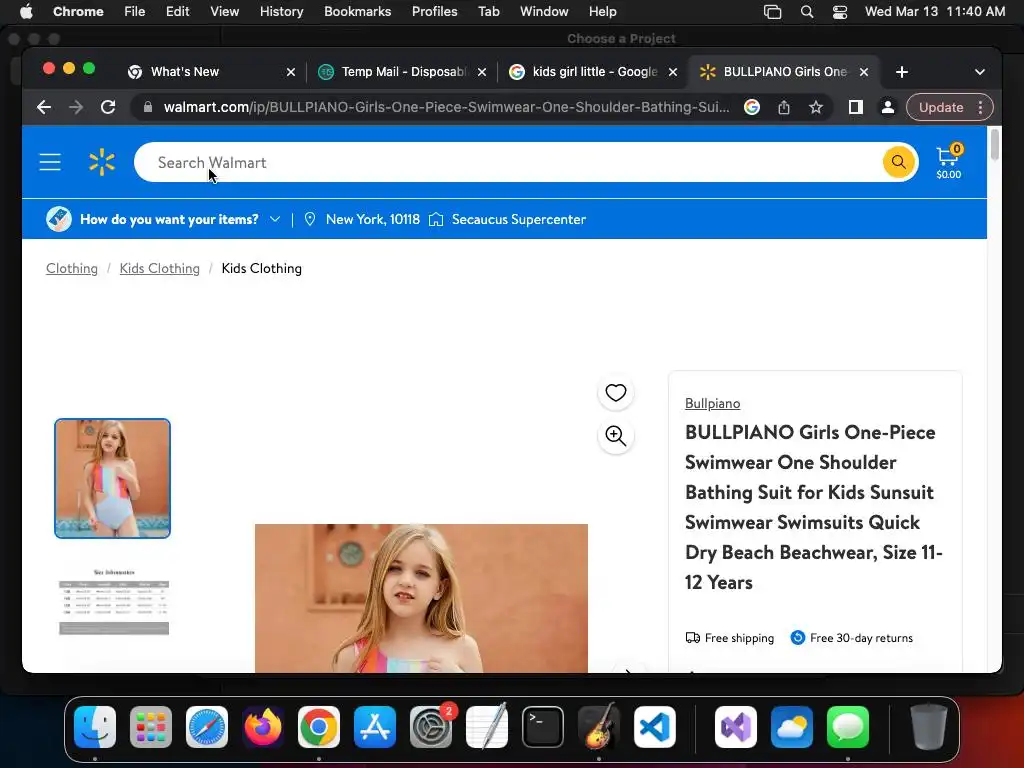Open the Chrome profile icon
This screenshot has width=1024, height=768.
pos(888,107)
